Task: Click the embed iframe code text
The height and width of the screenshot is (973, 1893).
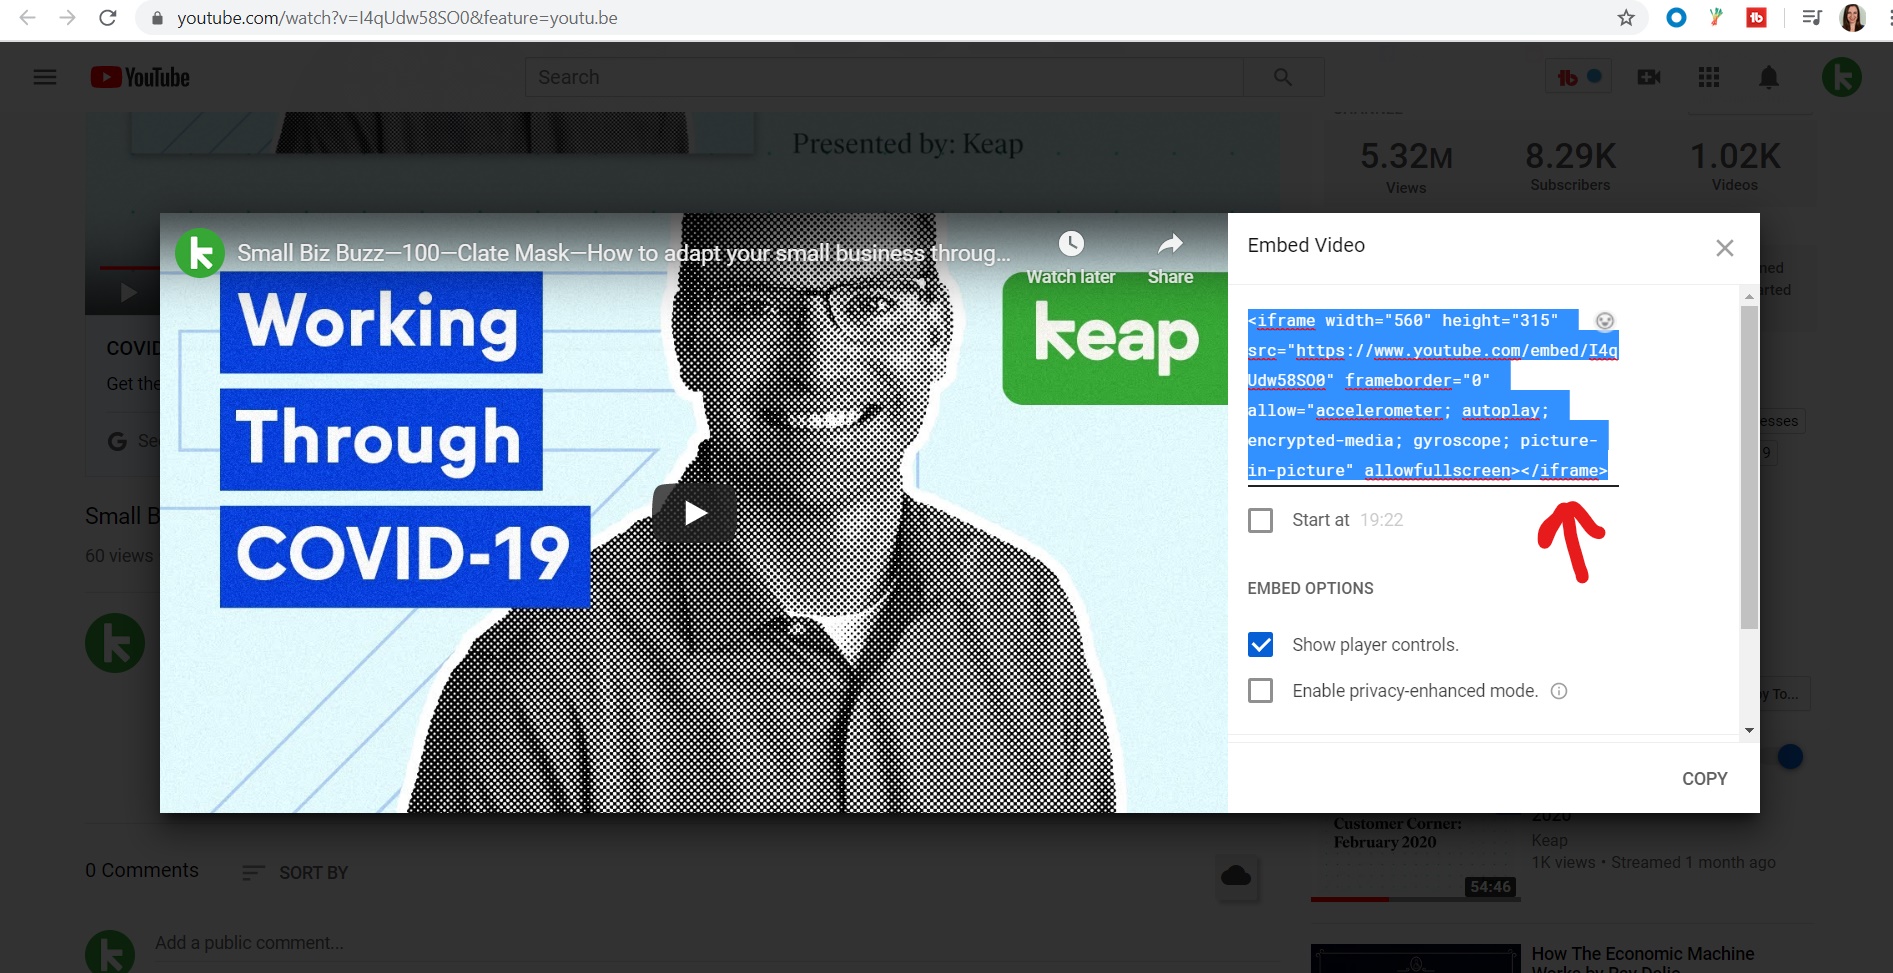Action: pyautogui.click(x=1432, y=395)
